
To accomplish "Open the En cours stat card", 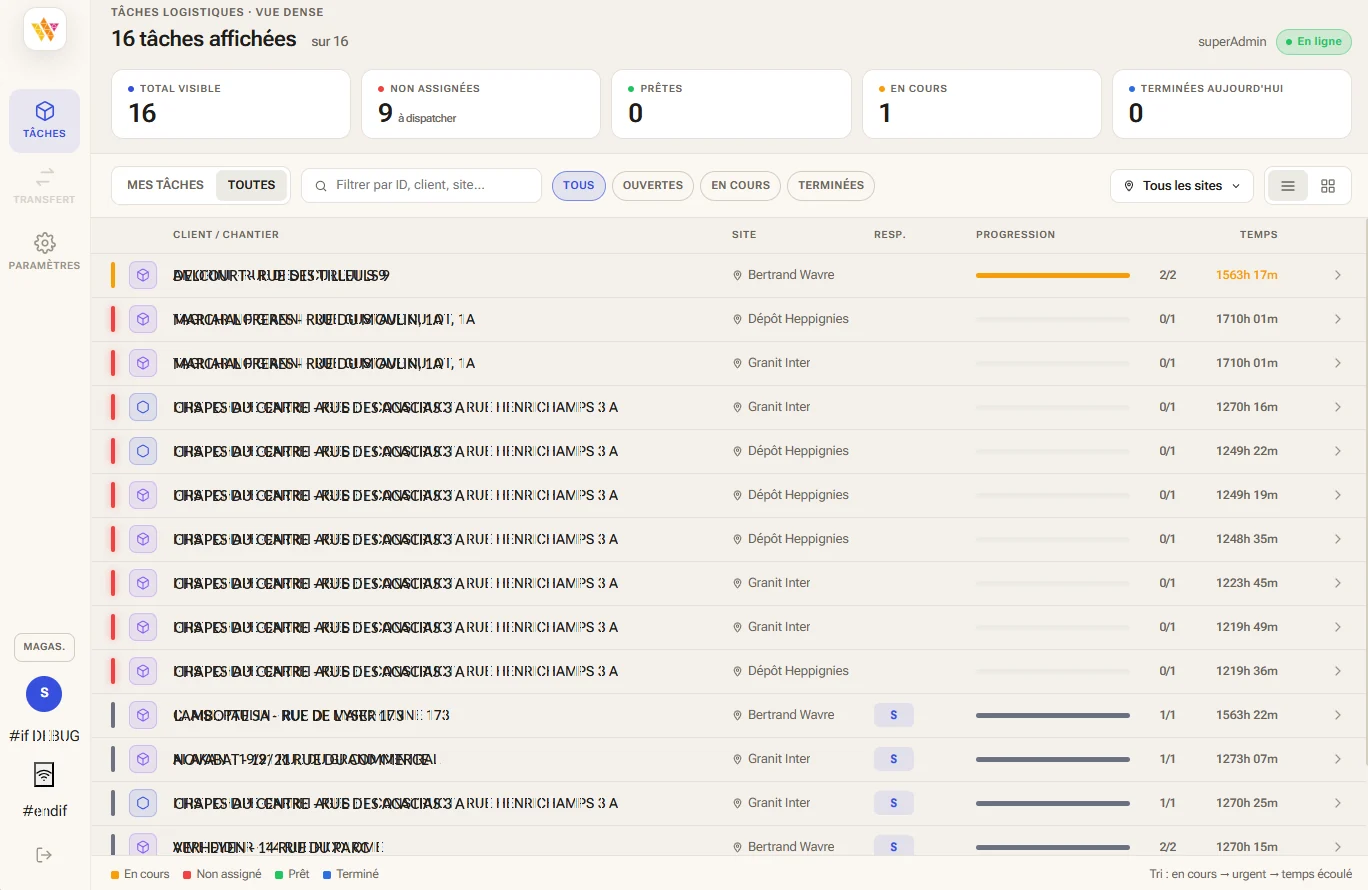I will pyautogui.click(x=982, y=104).
